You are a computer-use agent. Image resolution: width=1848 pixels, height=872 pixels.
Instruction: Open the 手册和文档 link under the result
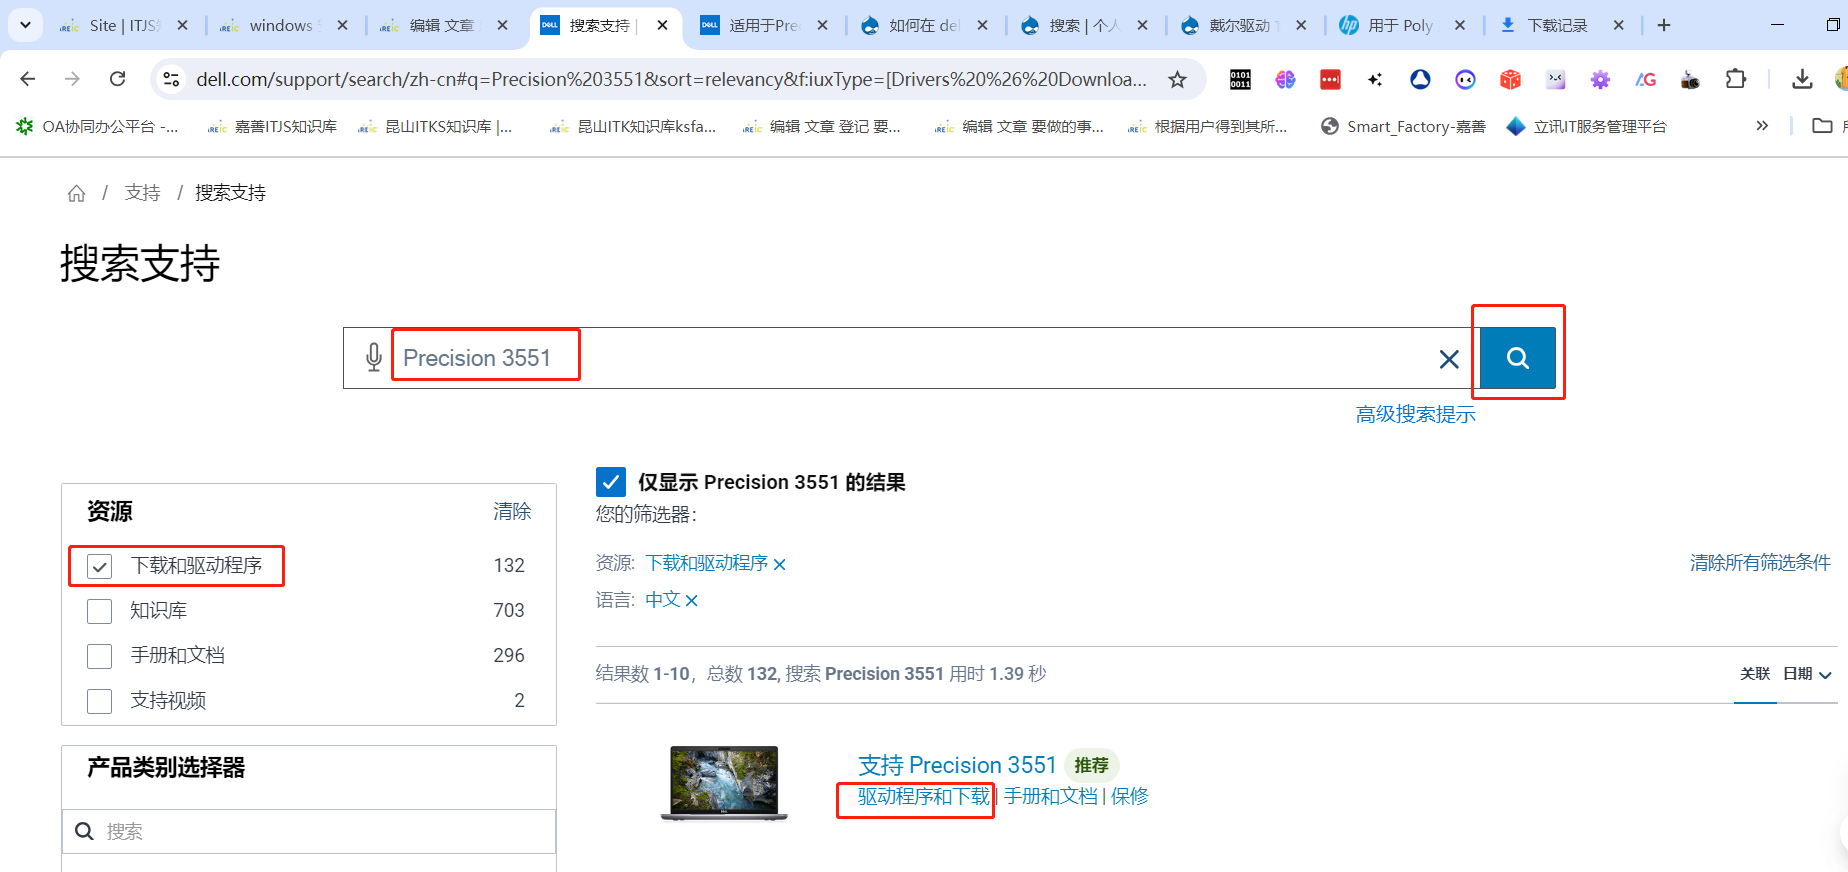(1050, 796)
